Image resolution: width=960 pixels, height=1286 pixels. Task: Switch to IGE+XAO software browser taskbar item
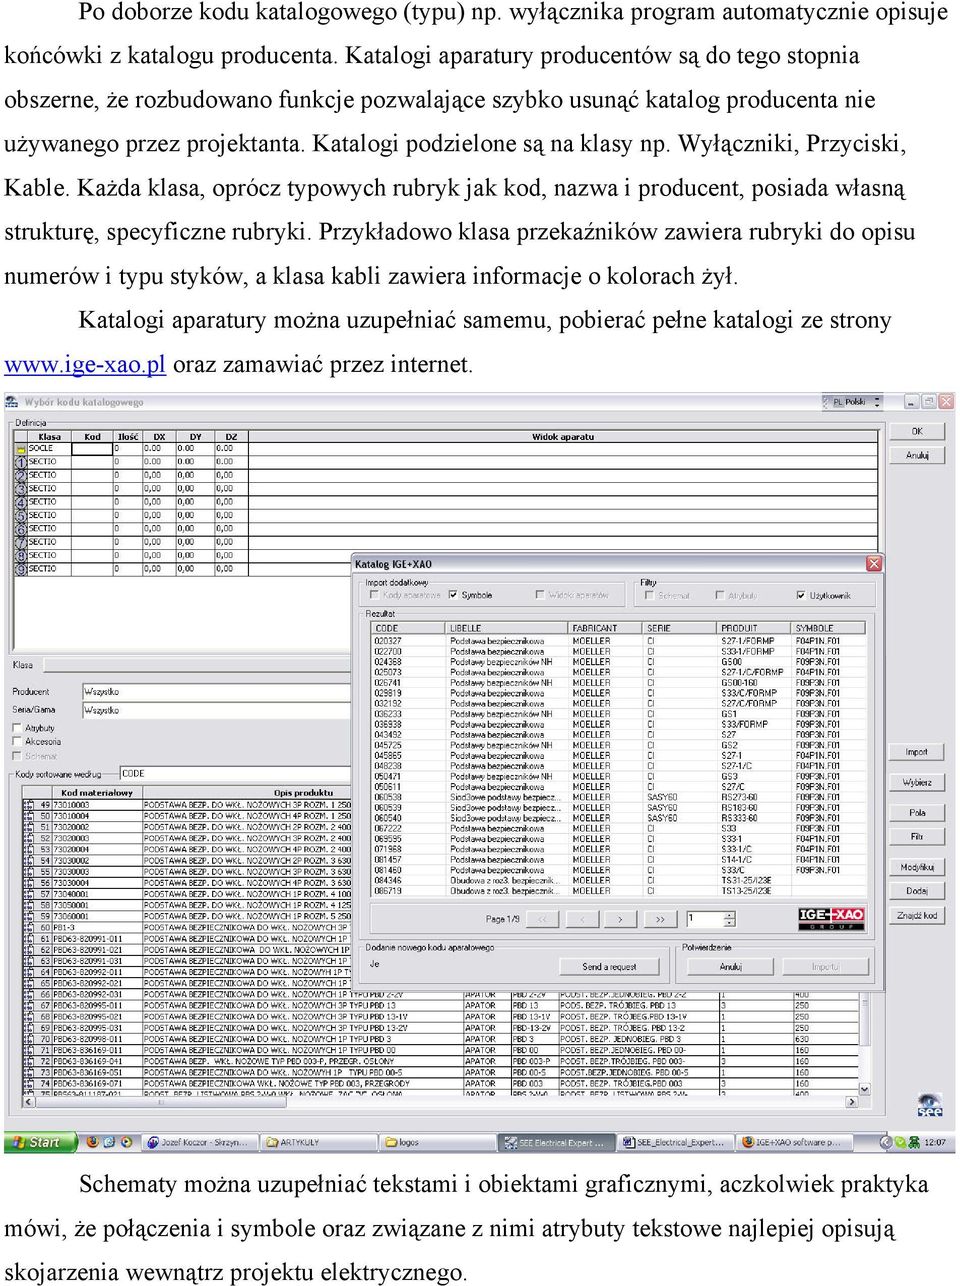pos(794,1142)
